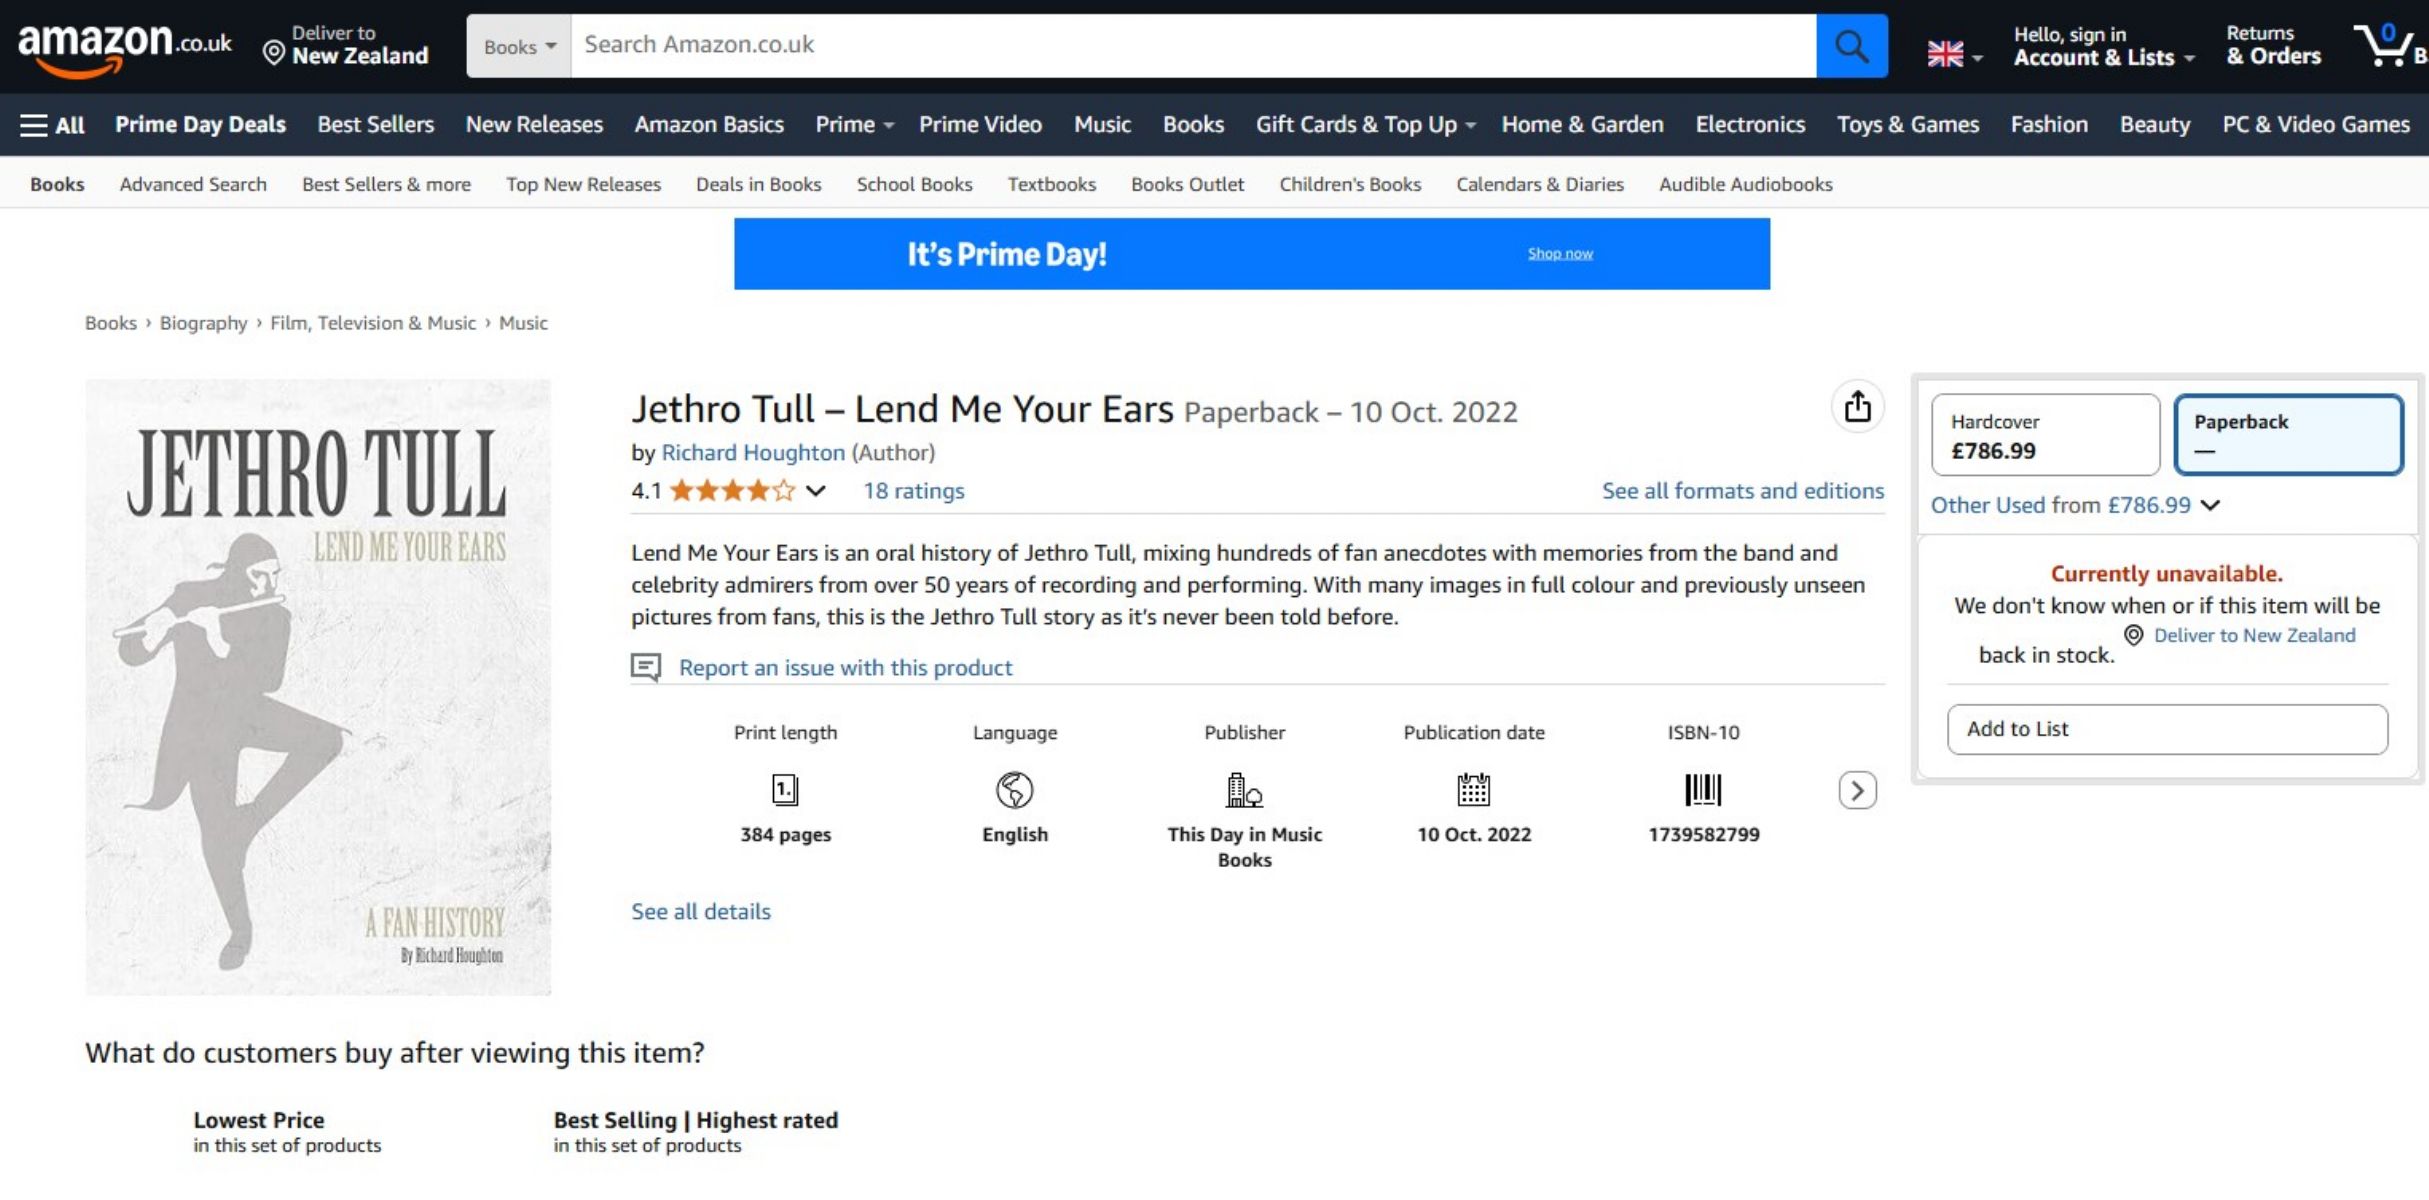Viewport: 2429px width, 1200px height.
Task: Click the Print length page icon
Action: (785, 790)
